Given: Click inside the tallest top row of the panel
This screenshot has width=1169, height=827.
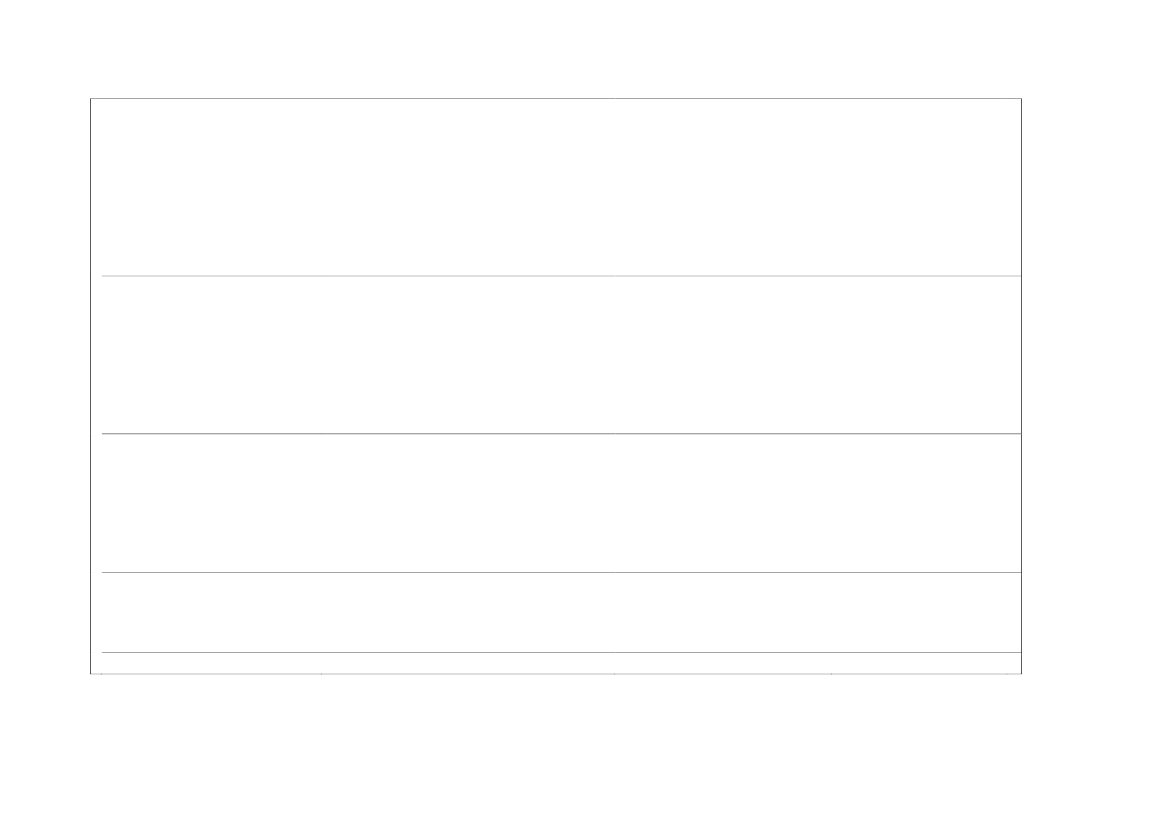Looking at the screenshot, I should point(556,187).
